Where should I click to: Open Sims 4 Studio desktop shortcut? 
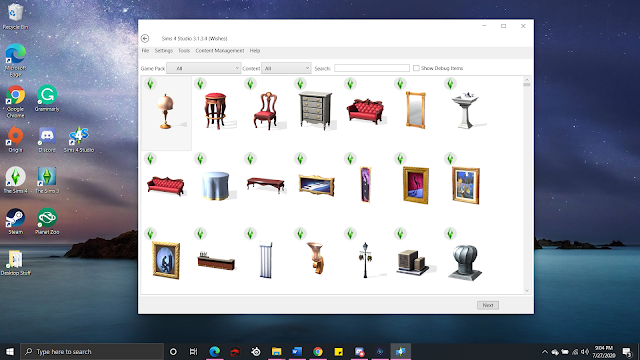coord(79,139)
